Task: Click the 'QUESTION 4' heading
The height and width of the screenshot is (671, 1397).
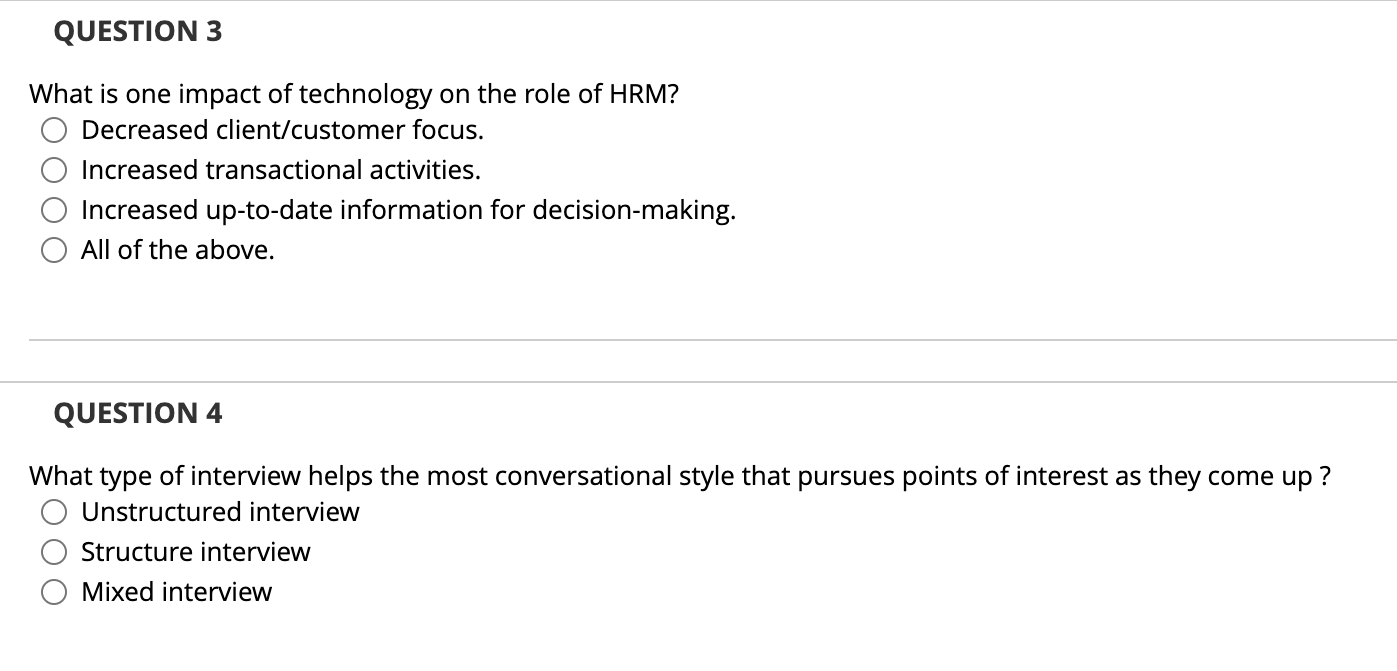Action: point(137,413)
